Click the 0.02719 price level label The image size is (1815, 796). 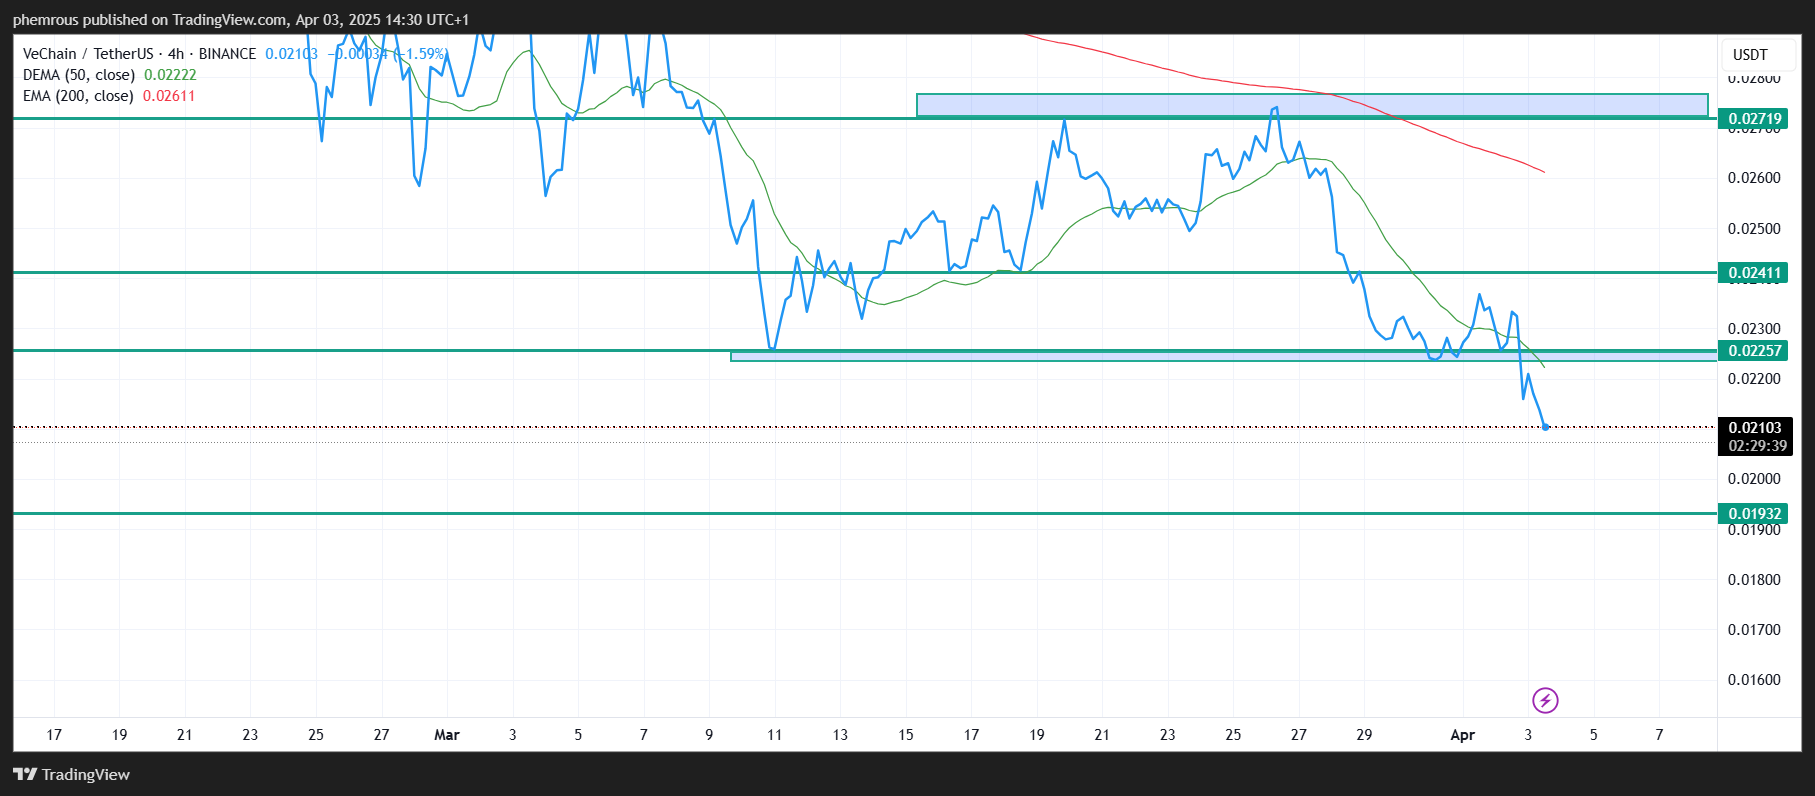(x=1755, y=119)
